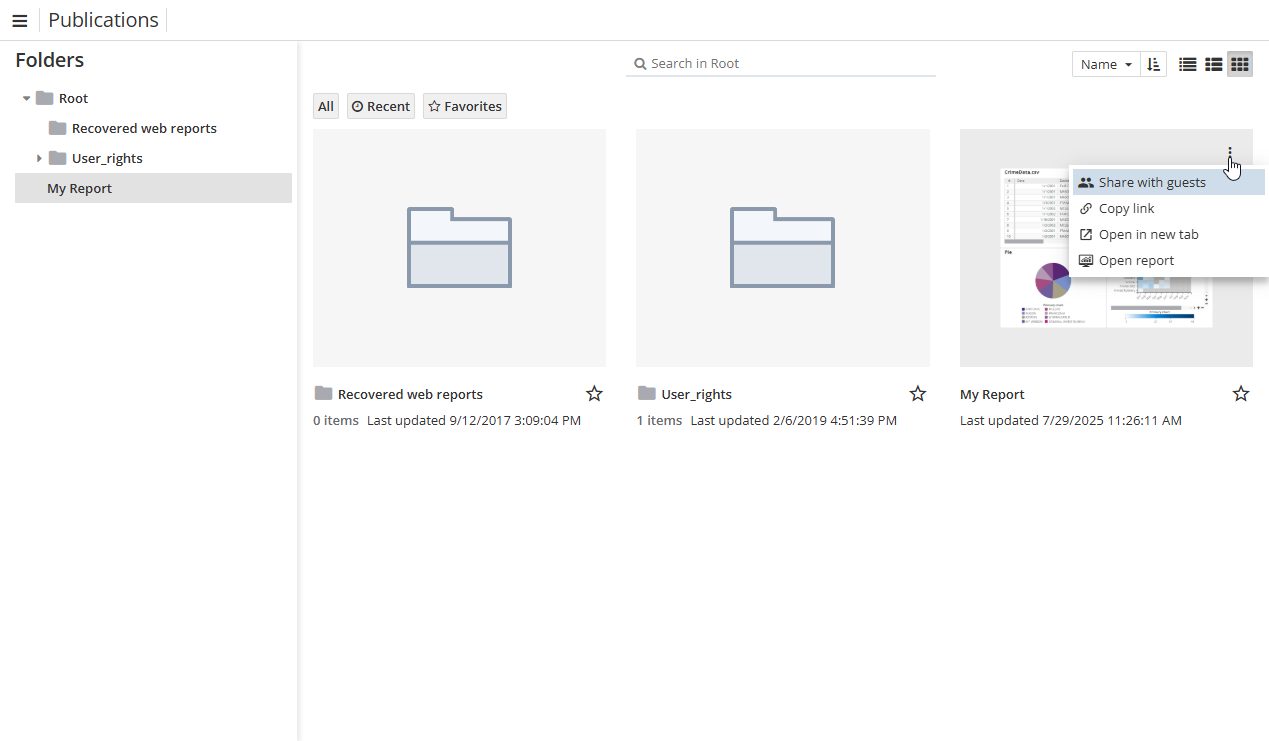Star Recovered web reports as favorite
The width and height of the screenshot is (1269, 741).
tap(594, 394)
